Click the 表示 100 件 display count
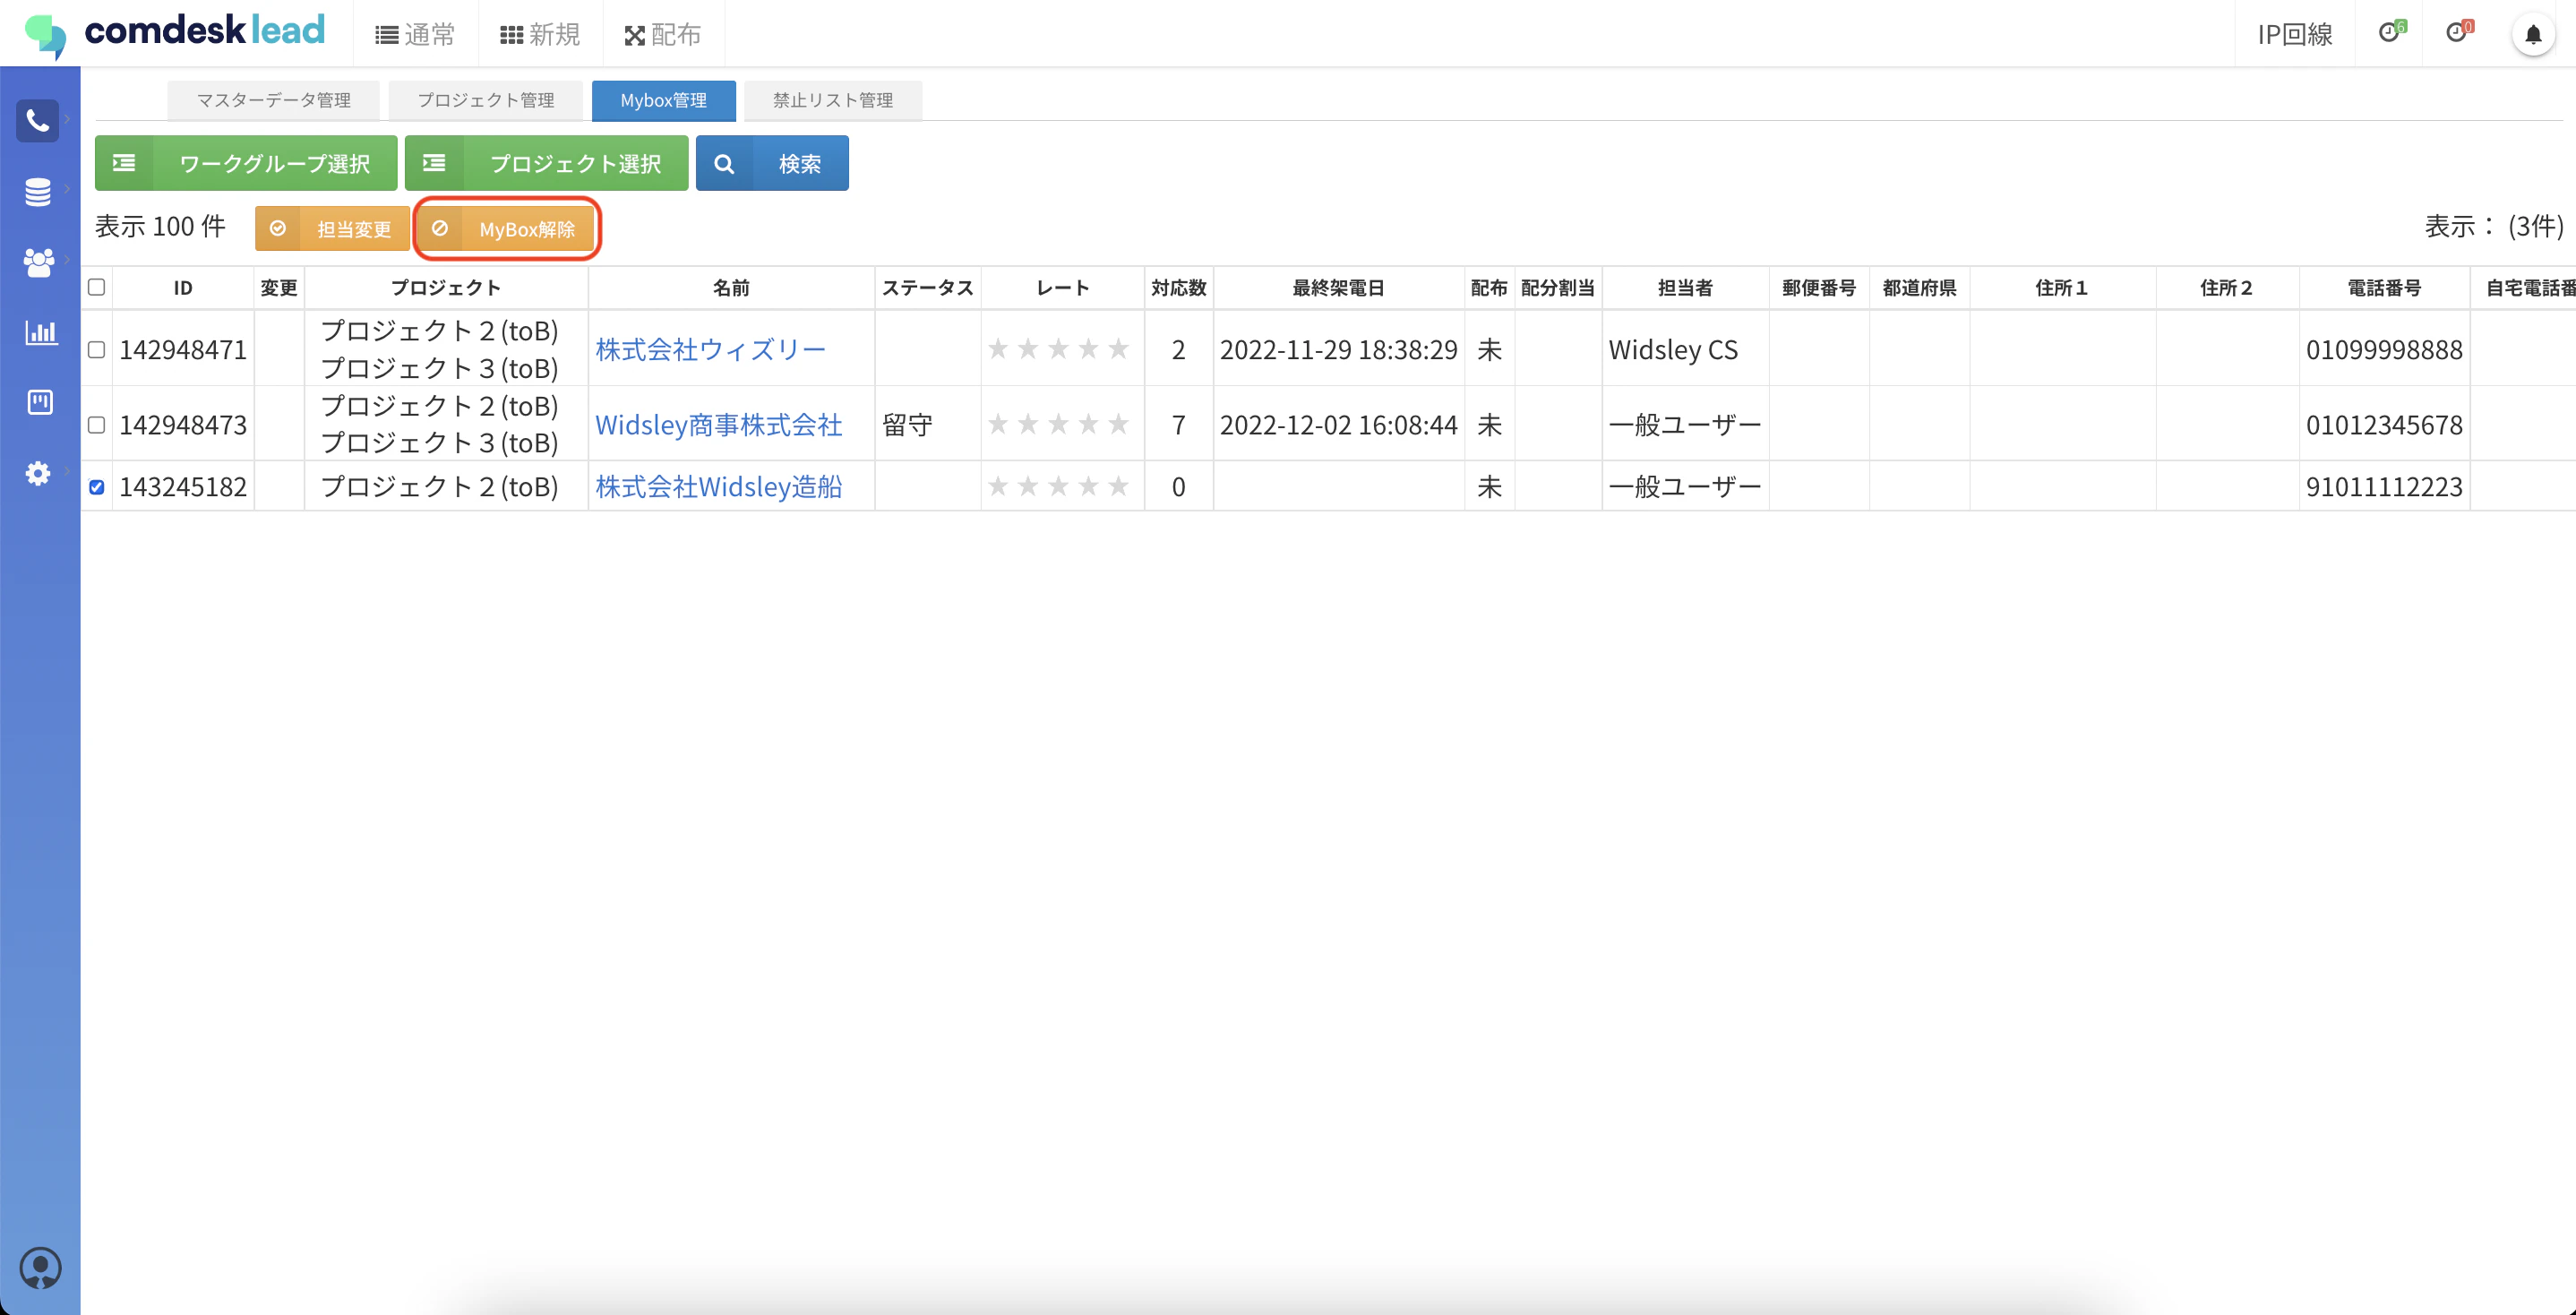 [x=160, y=227]
